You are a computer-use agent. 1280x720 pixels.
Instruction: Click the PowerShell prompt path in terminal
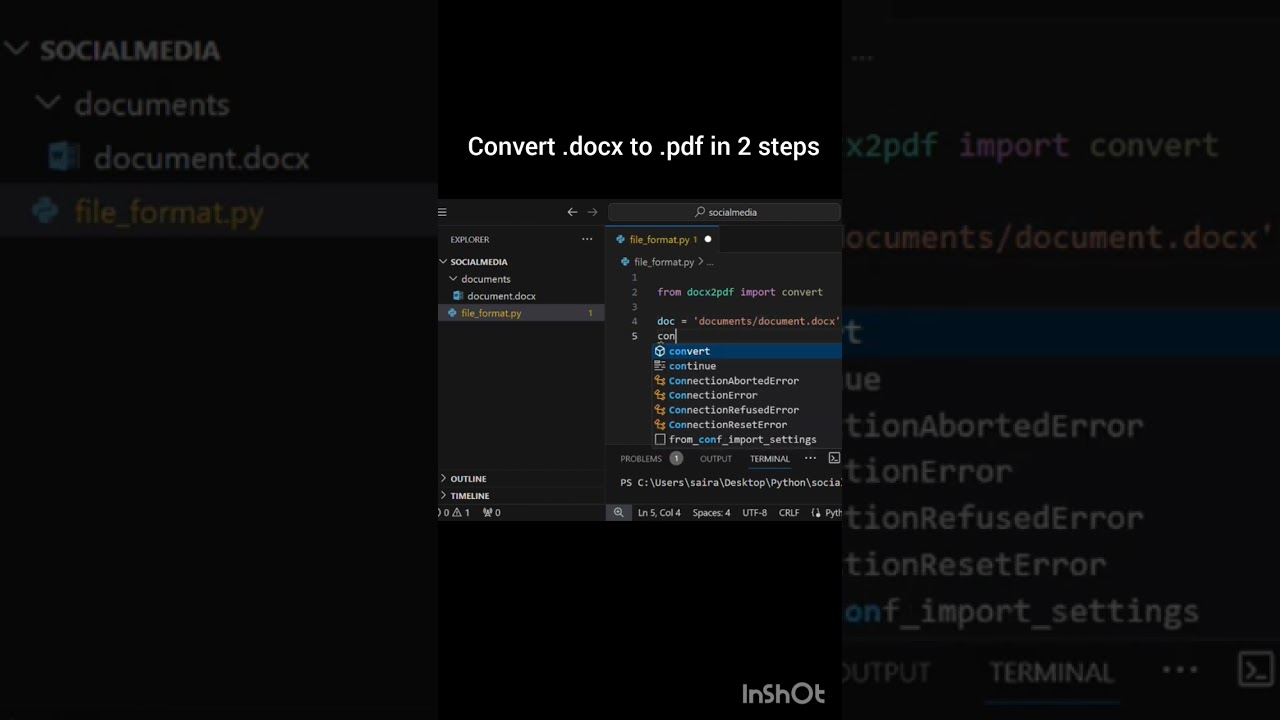coord(730,482)
